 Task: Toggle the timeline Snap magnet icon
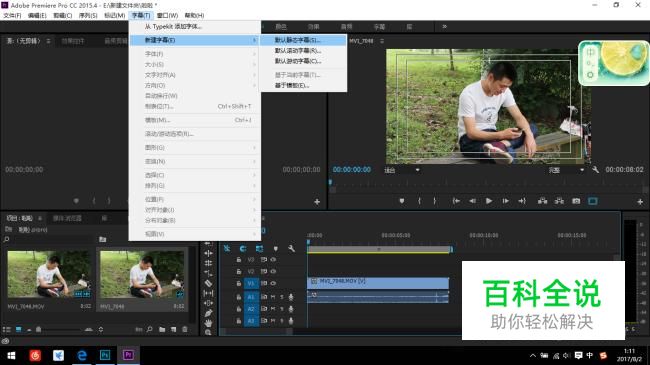243,248
